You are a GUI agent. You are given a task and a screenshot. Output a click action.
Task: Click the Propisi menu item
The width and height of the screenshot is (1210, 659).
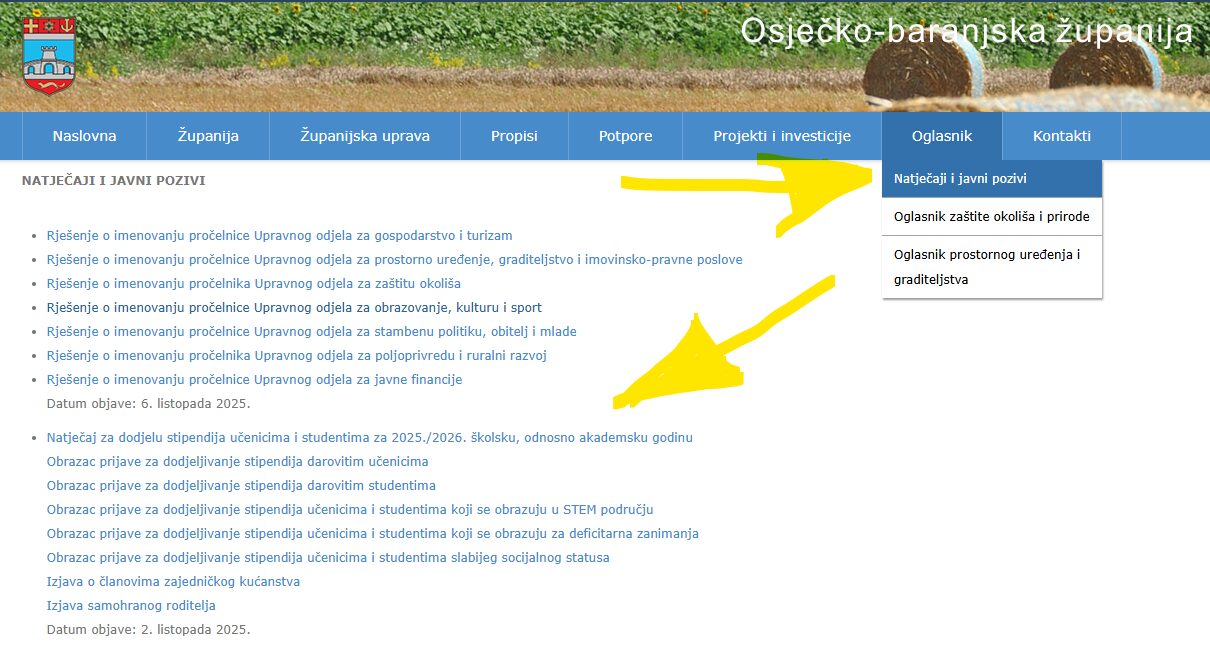pyautogui.click(x=514, y=136)
